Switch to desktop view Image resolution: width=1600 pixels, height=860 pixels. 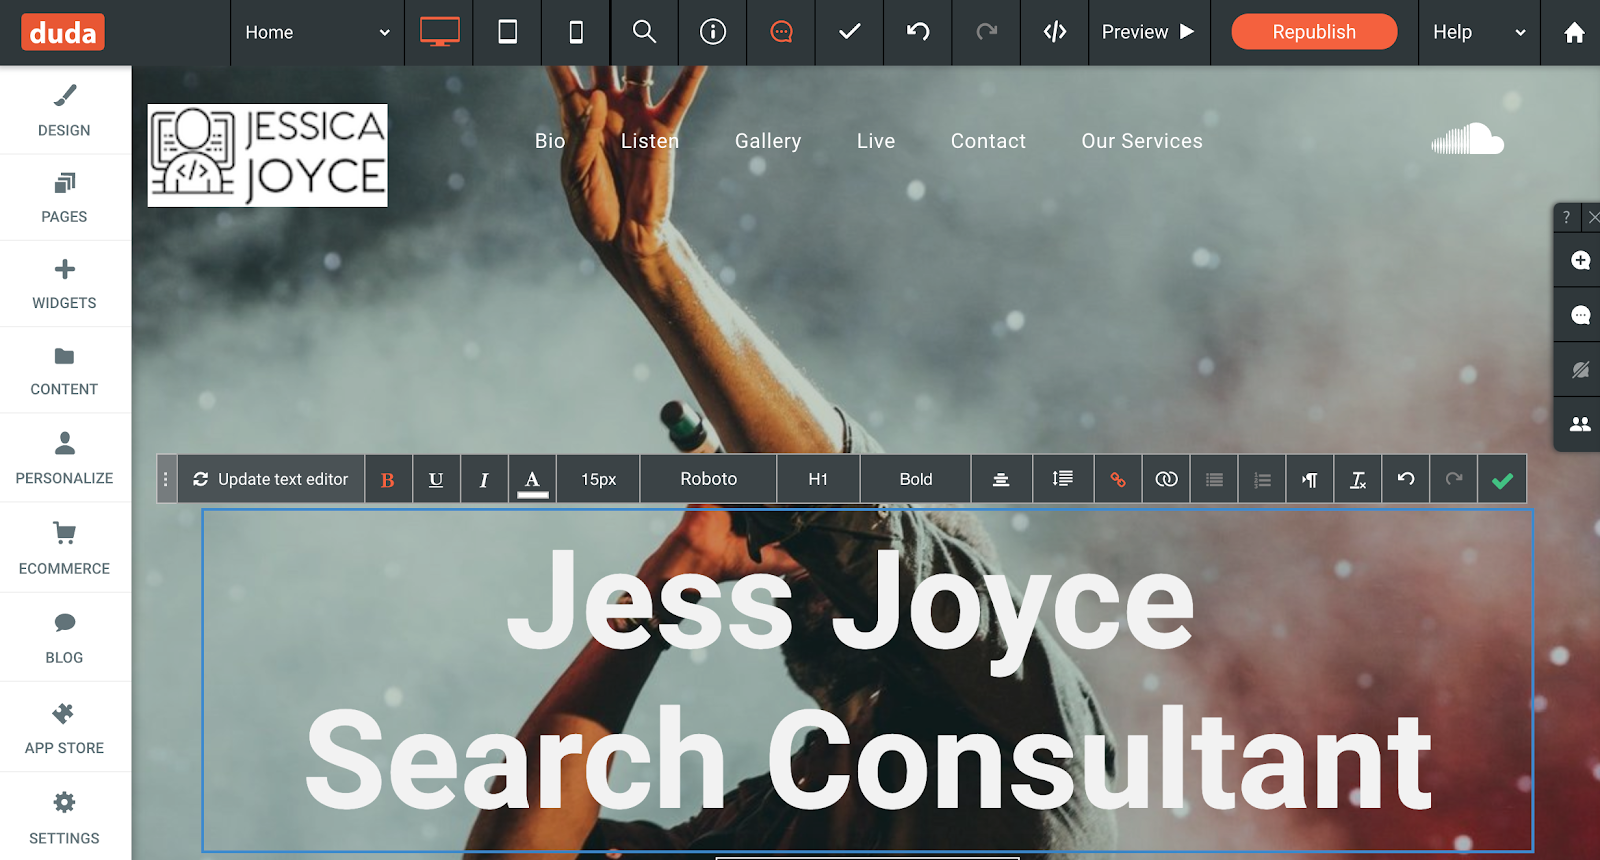tap(439, 32)
